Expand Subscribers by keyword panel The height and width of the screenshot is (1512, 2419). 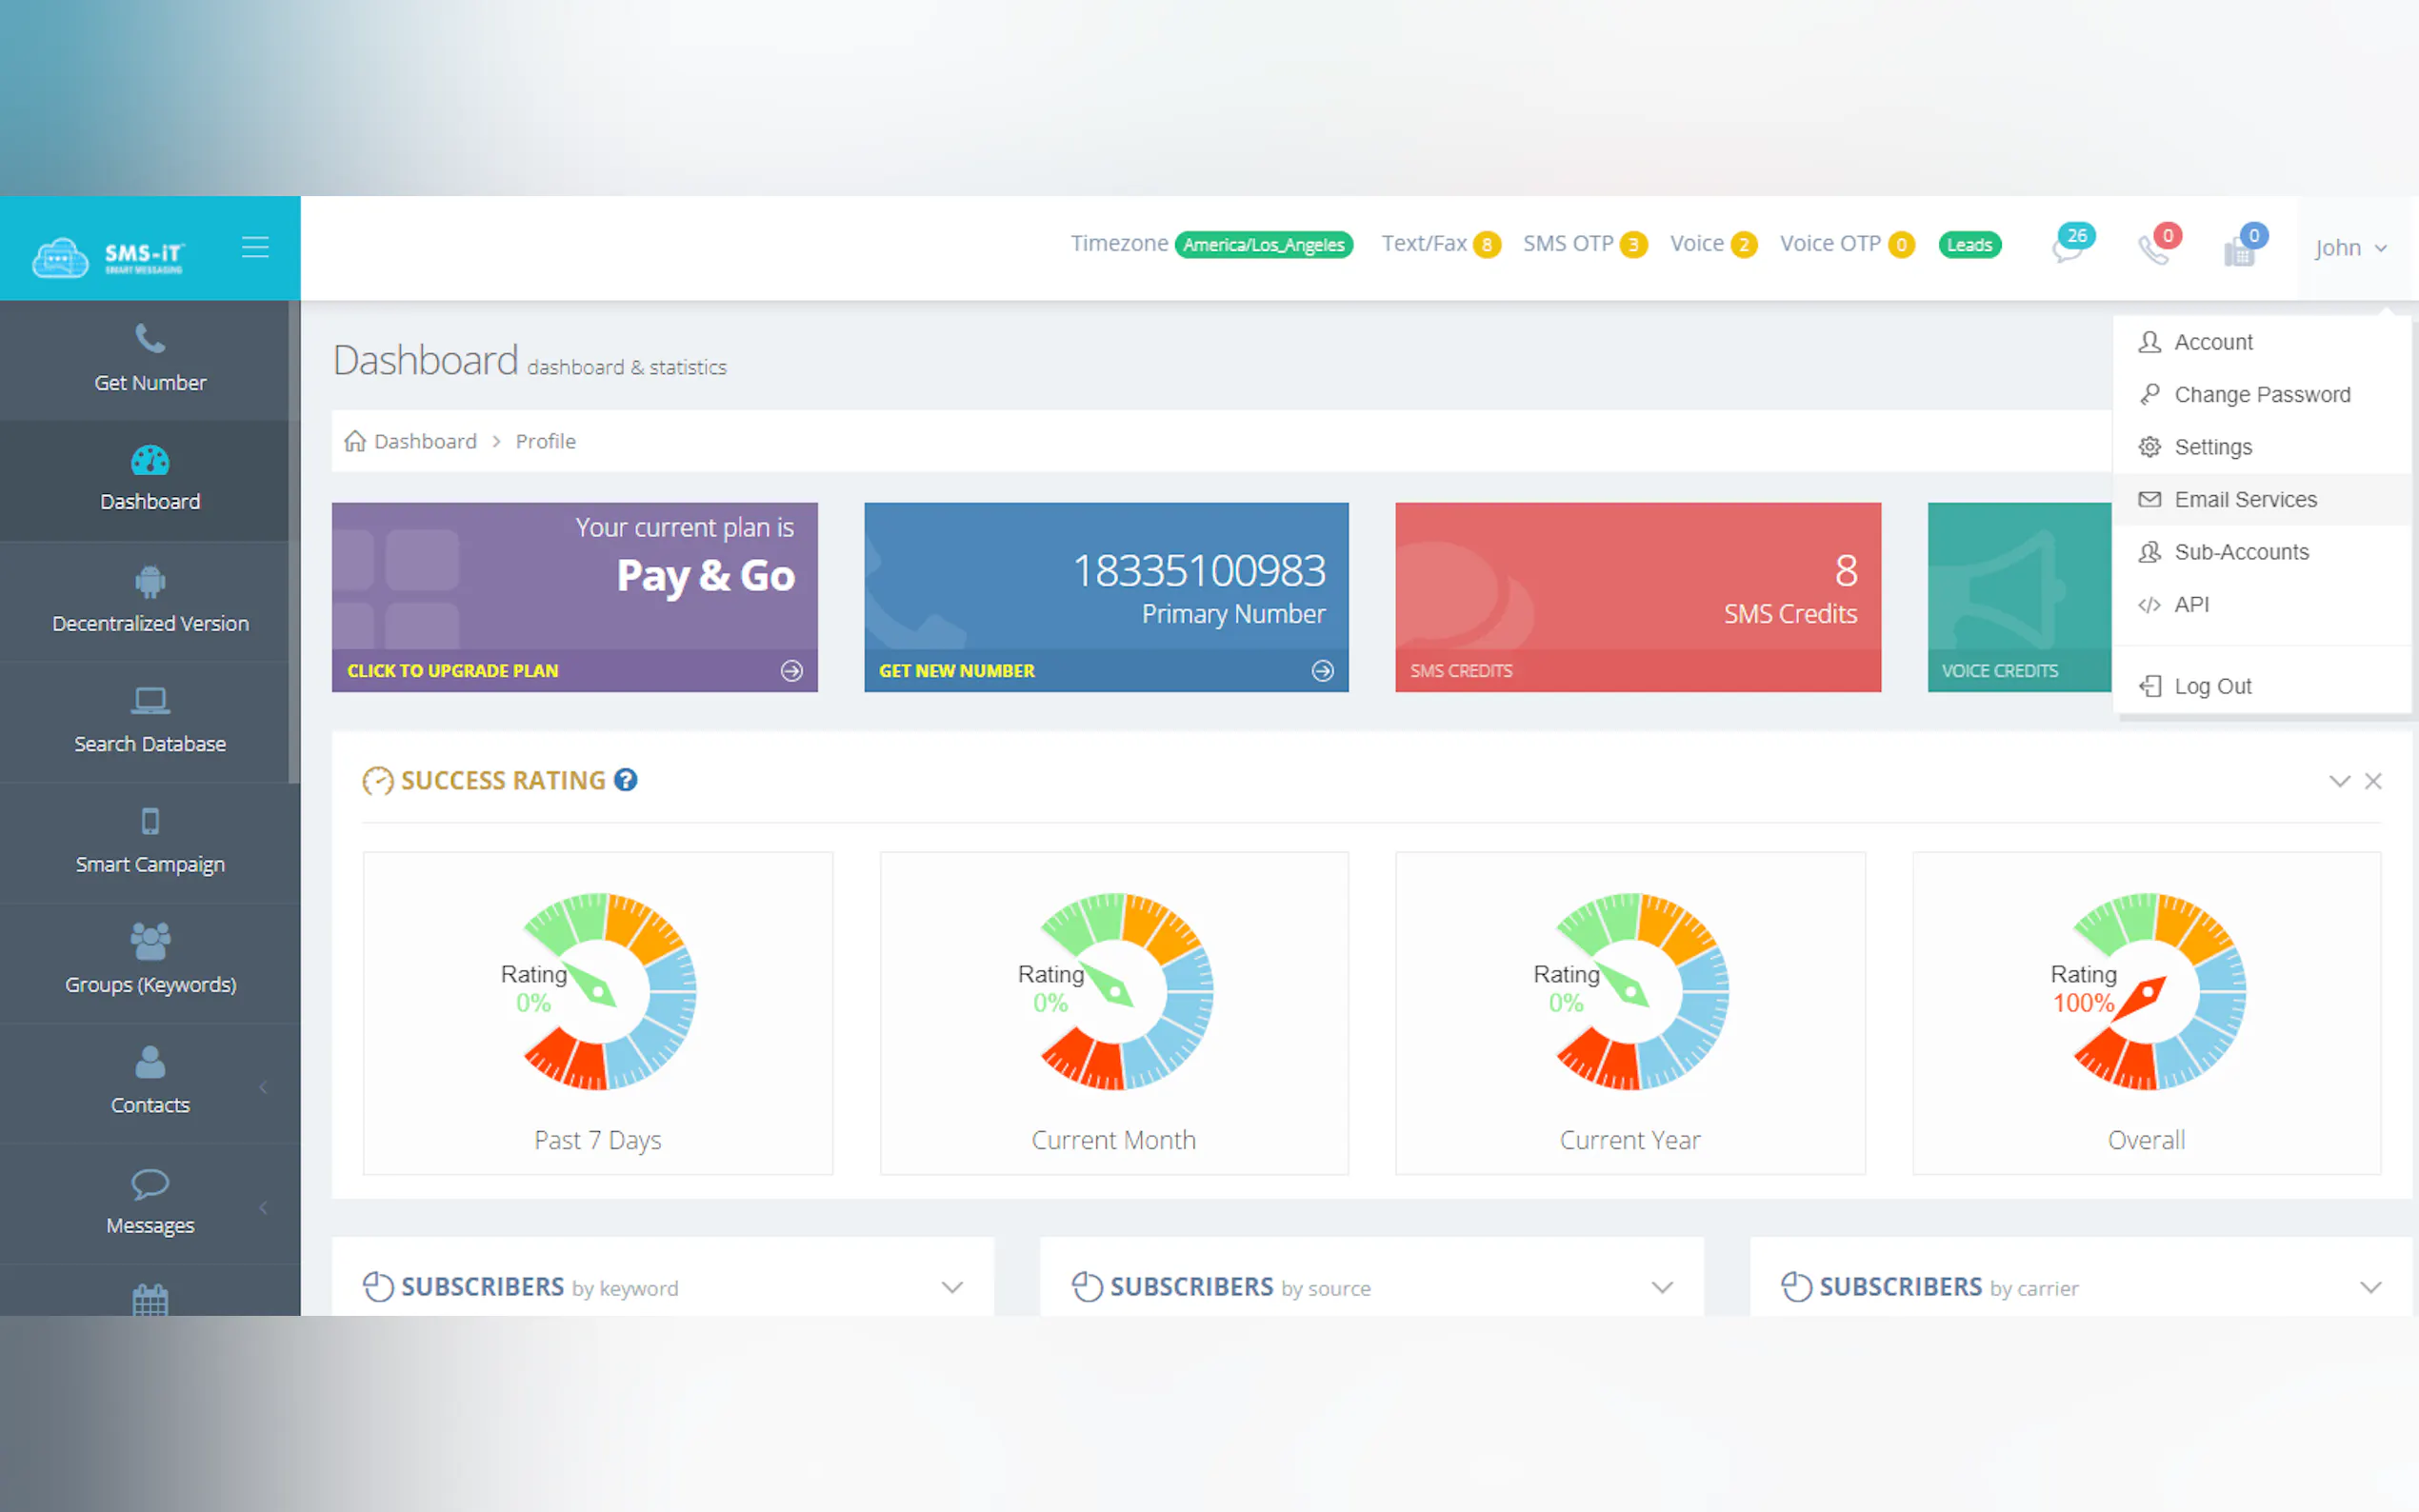[952, 1287]
